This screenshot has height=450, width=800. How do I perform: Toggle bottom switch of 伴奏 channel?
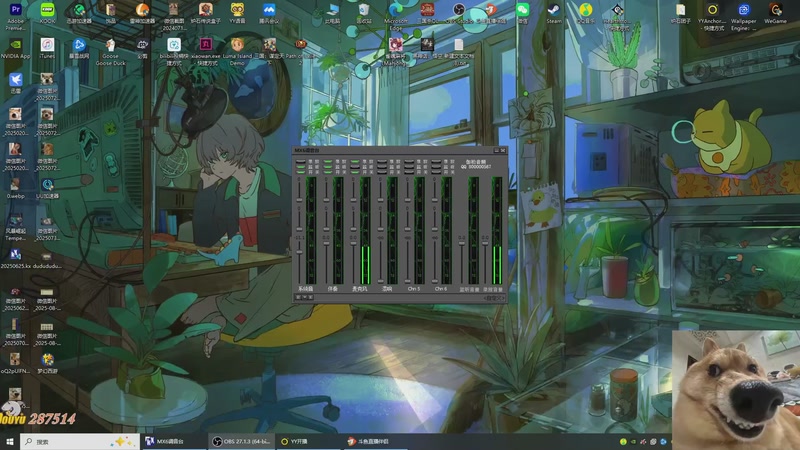tap(328, 172)
